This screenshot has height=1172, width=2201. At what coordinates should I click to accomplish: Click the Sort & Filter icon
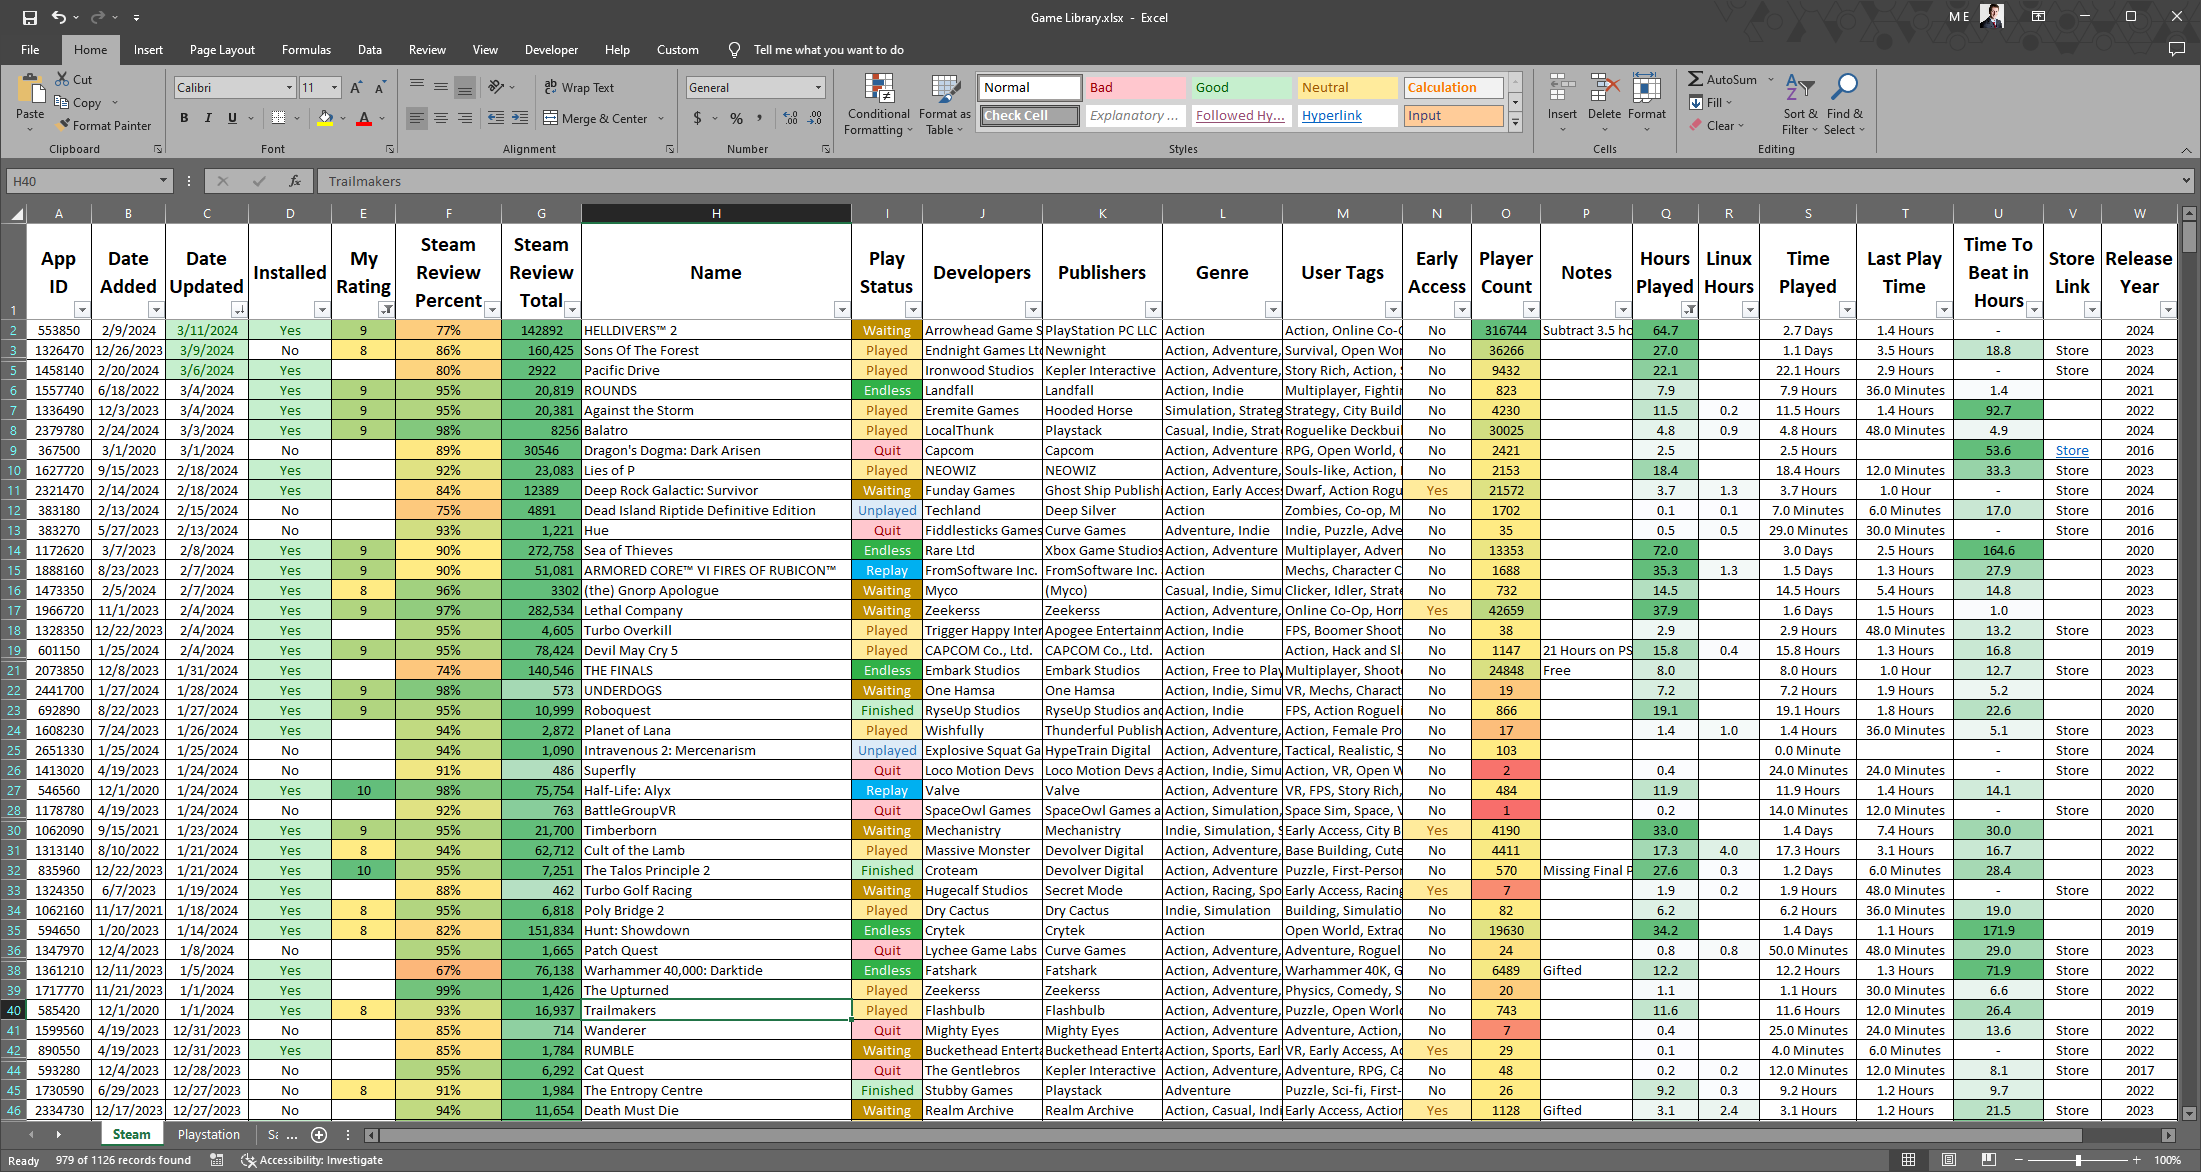[1799, 104]
